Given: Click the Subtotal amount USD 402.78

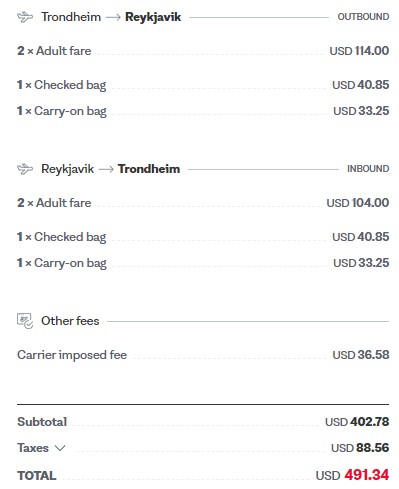Looking at the screenshot, I should pyautogui.click(x=357, y=422).
